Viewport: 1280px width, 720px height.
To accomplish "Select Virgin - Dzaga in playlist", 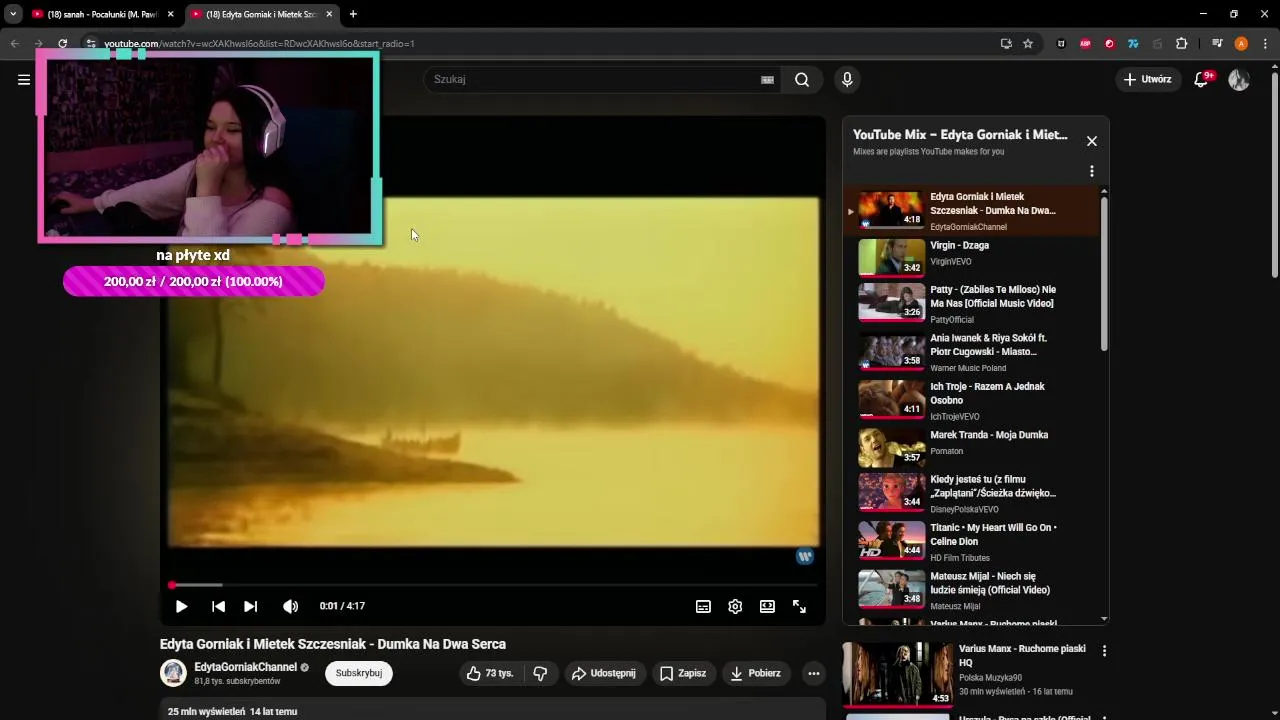I will pyautogui.click(x=971, y=258).
